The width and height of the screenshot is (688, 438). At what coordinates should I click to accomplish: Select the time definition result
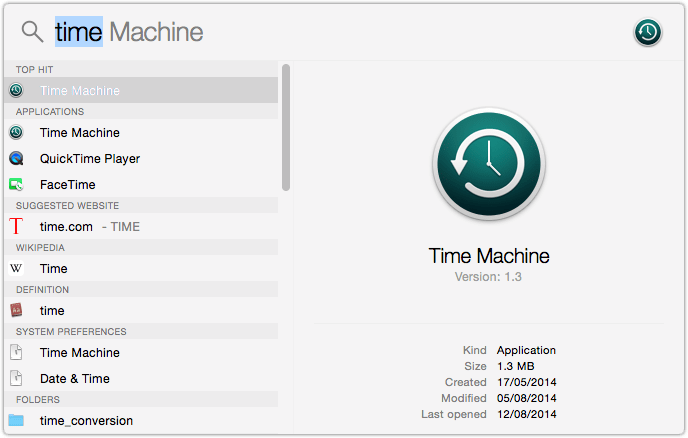pyautogui.click(x=141, y=311)
